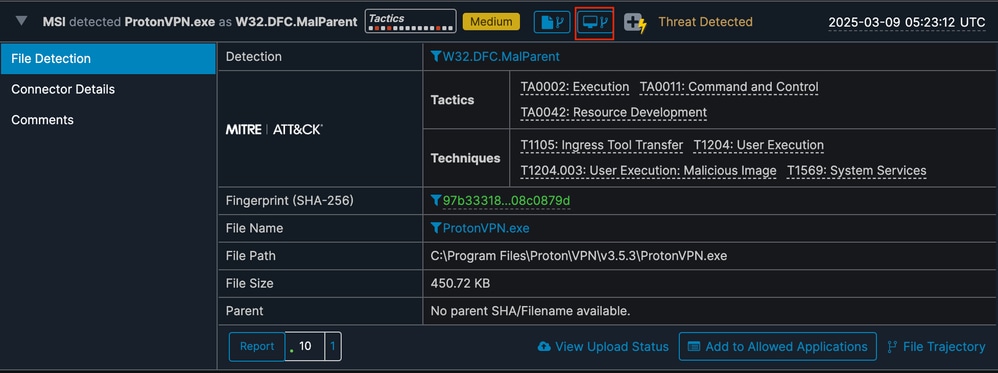Click the MITRE ATT&CK logo
Viewport: 998px width, 373px height.
click(274, 129)
